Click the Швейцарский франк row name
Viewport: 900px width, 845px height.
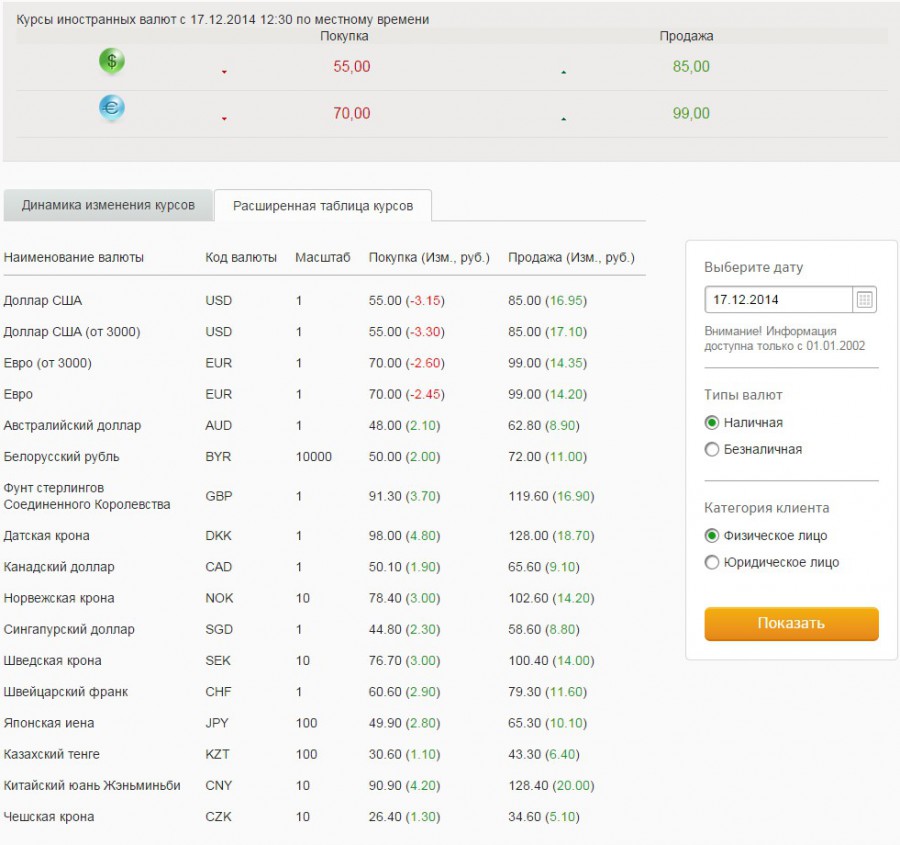pyautogui.click(x=66, y=692)
